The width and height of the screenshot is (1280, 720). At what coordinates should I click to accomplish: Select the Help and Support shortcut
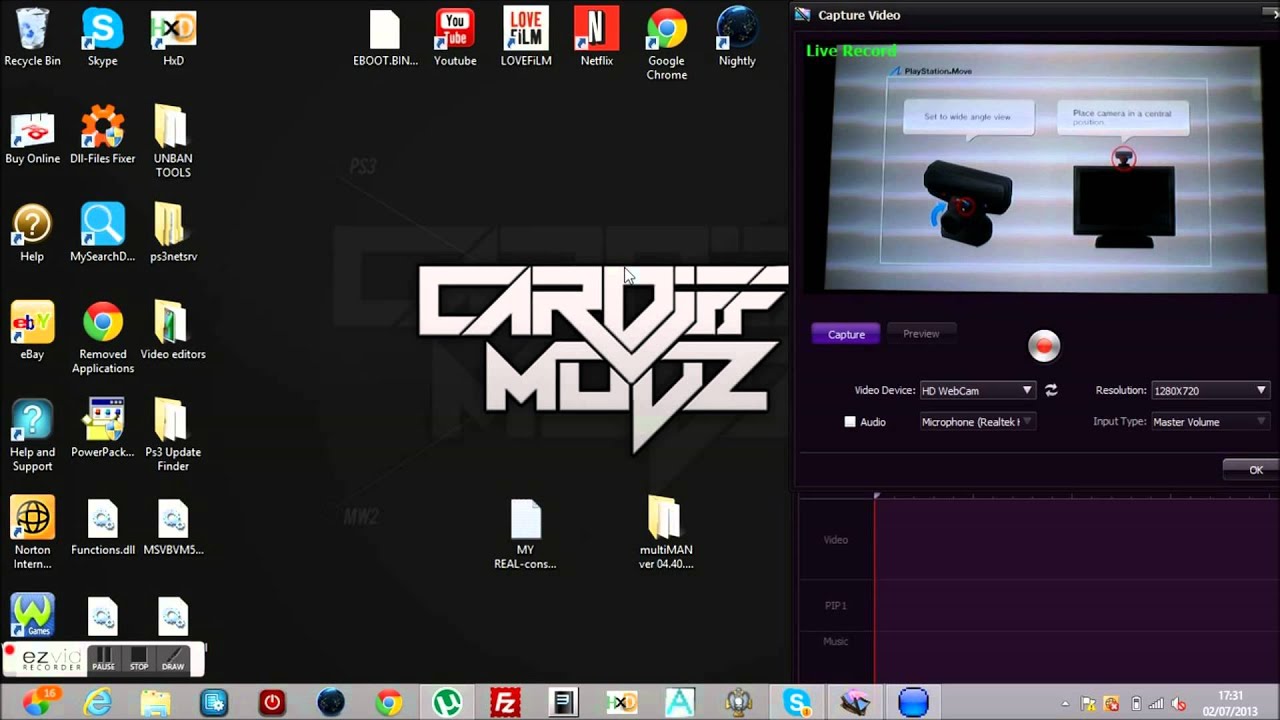tap(32, 436)
